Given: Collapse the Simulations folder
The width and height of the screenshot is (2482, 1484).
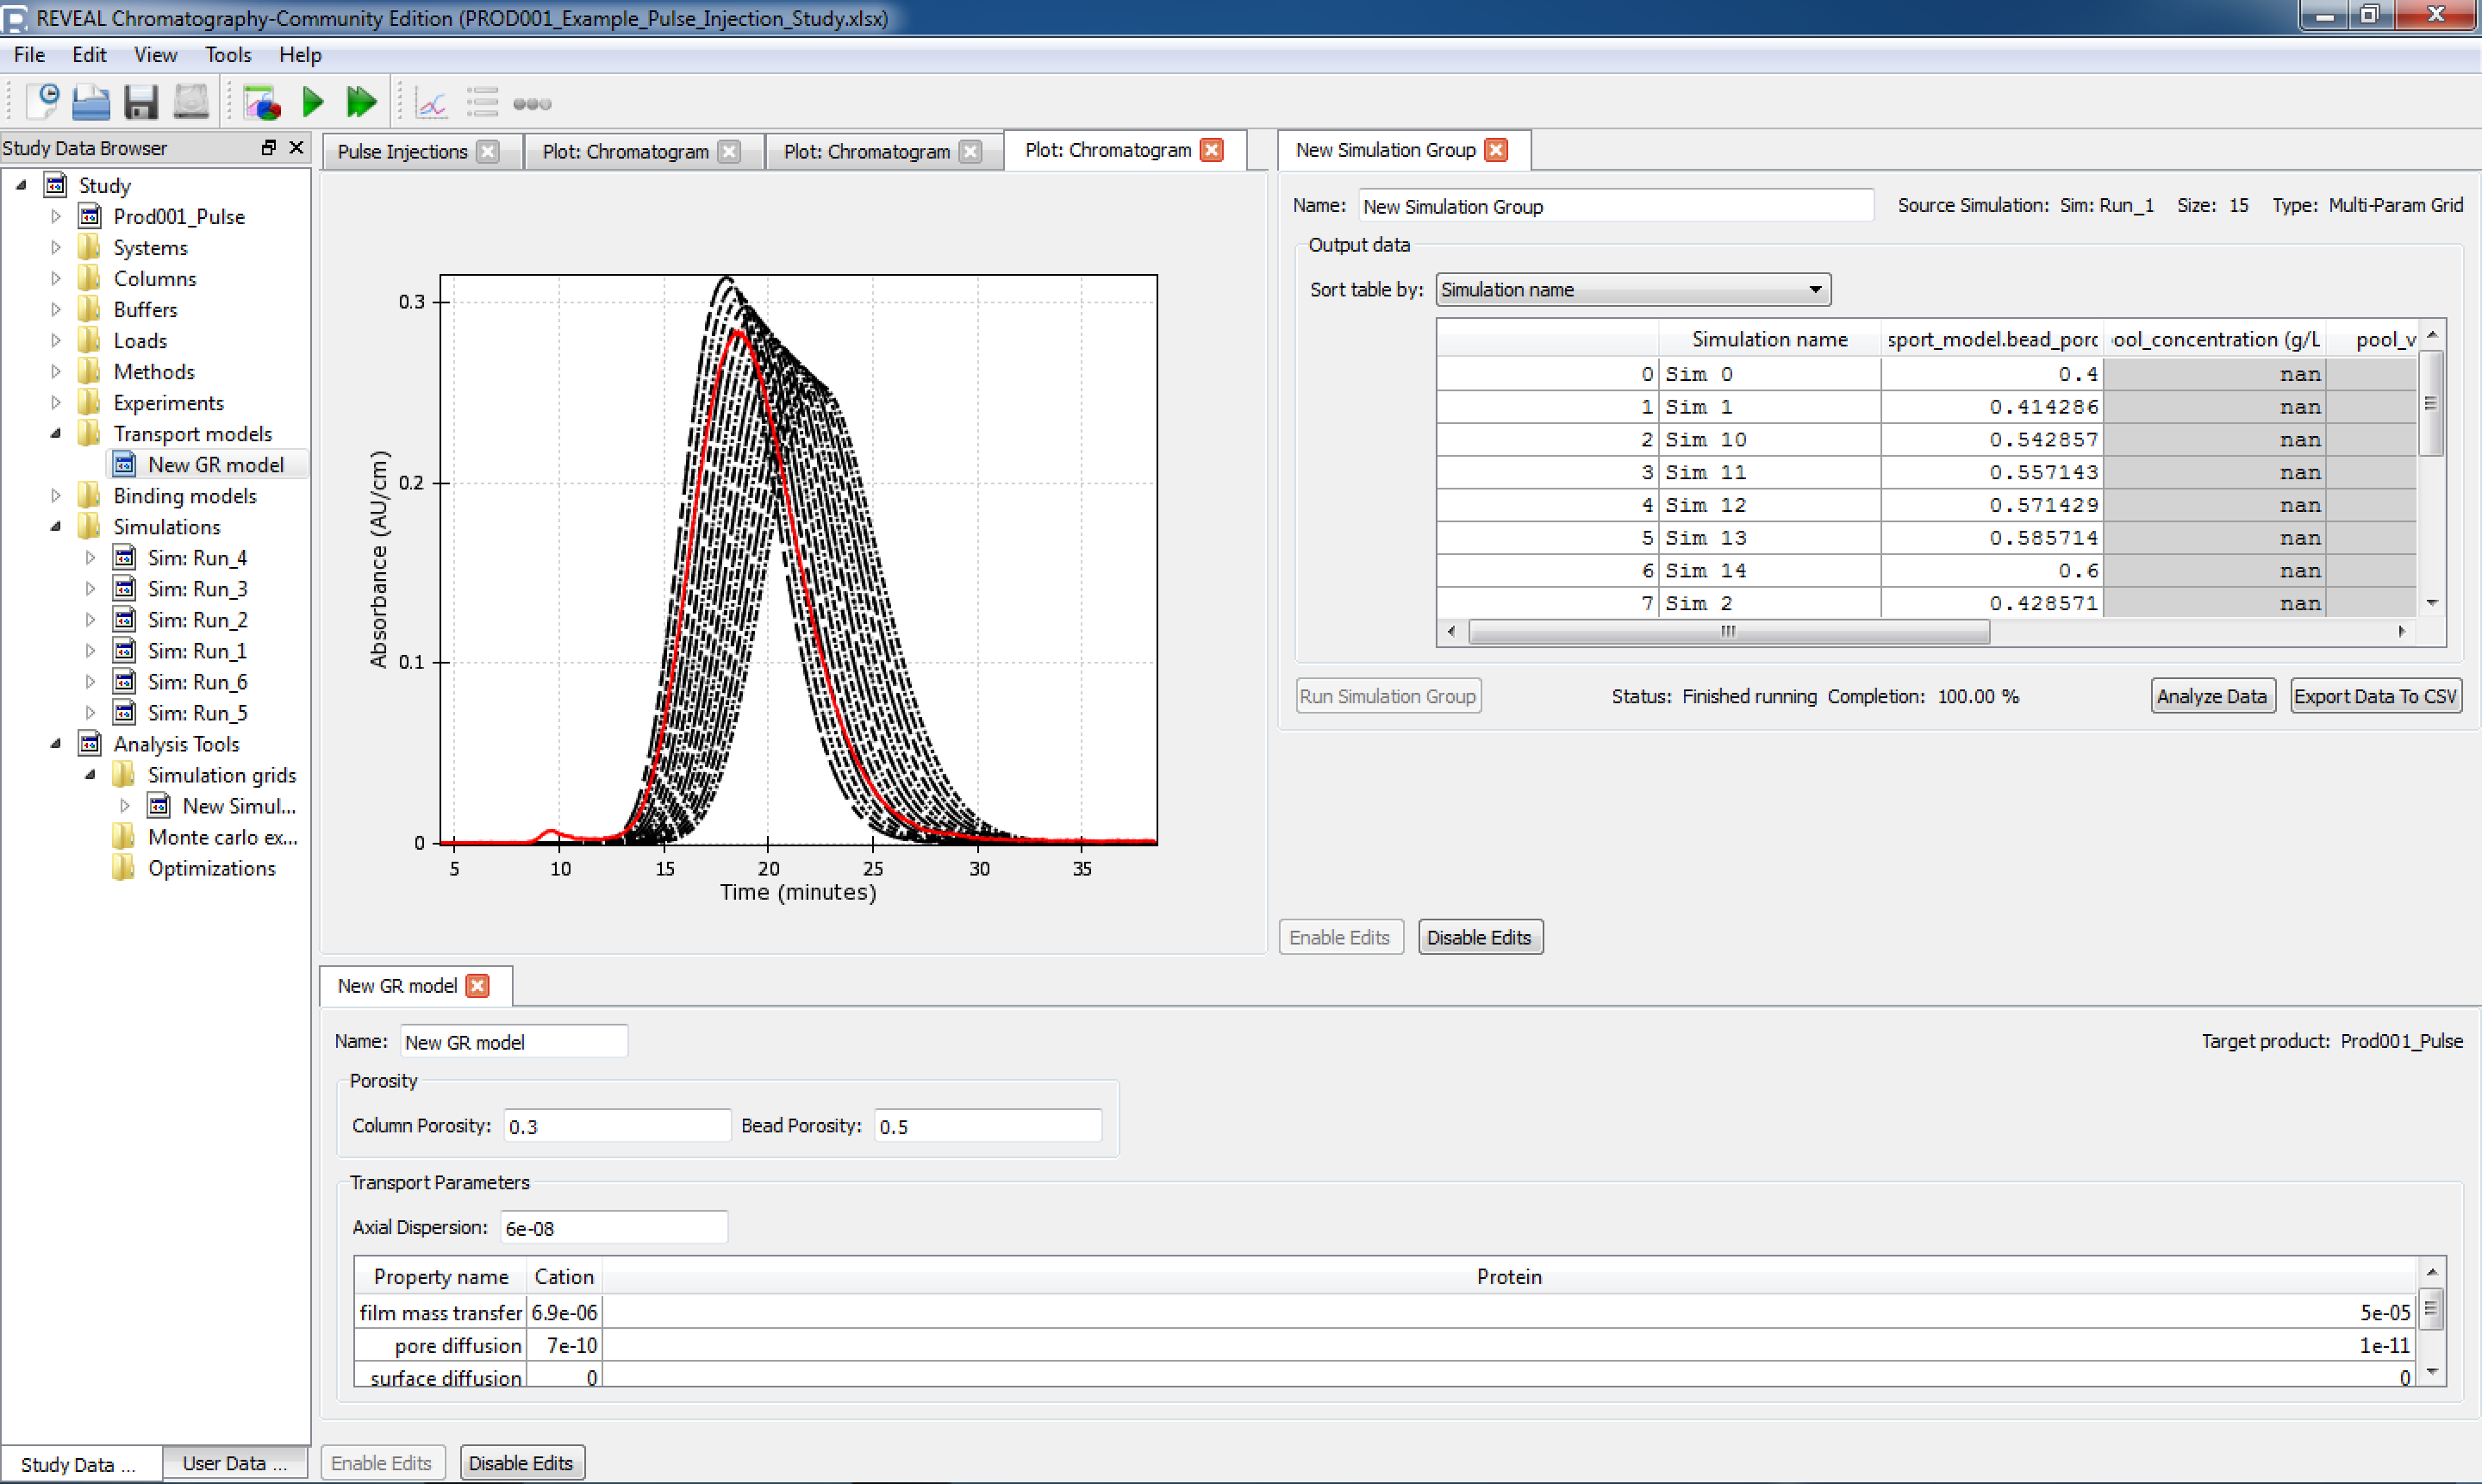Looking at the screenshot, I should (56, 526).
